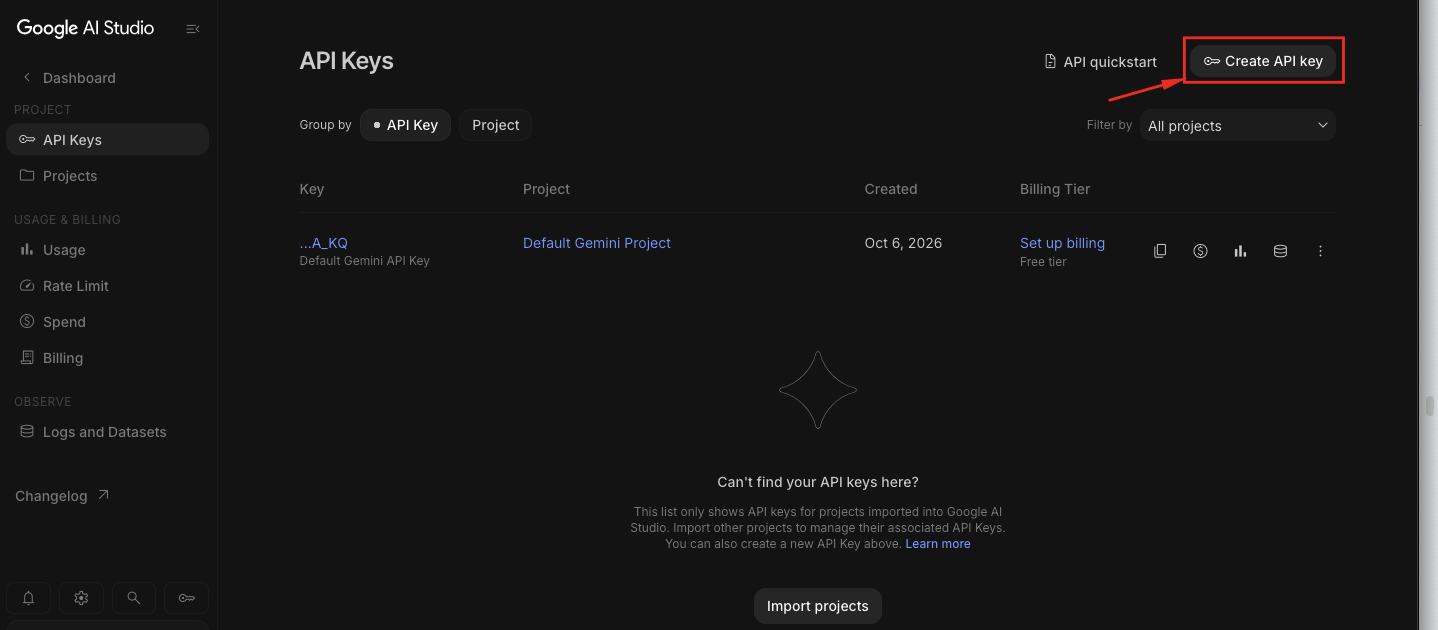Open the three-dot more options menu

(1320, 251)
